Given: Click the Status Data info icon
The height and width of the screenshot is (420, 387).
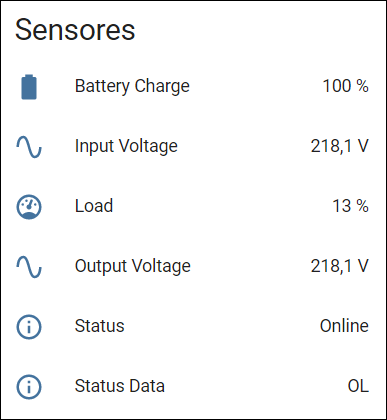Looking at the screenshot, I should click(29, 387).
